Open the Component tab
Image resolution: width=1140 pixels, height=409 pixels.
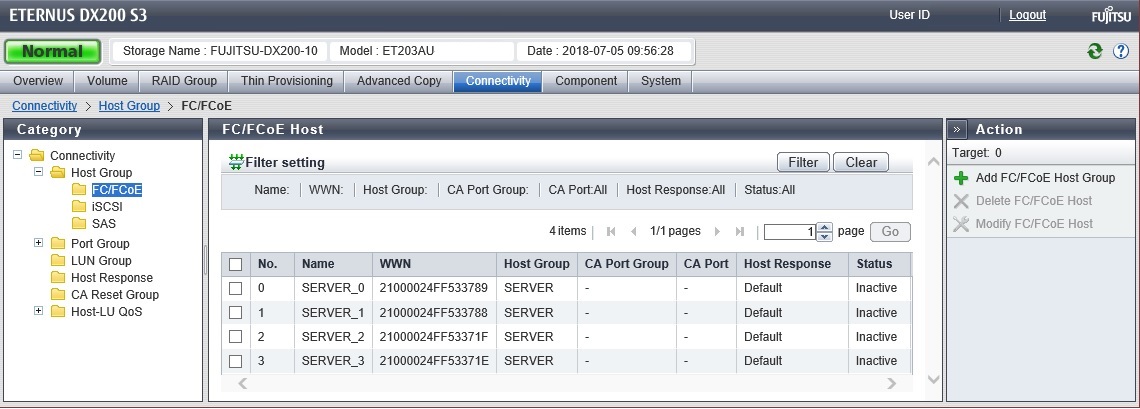586,81
